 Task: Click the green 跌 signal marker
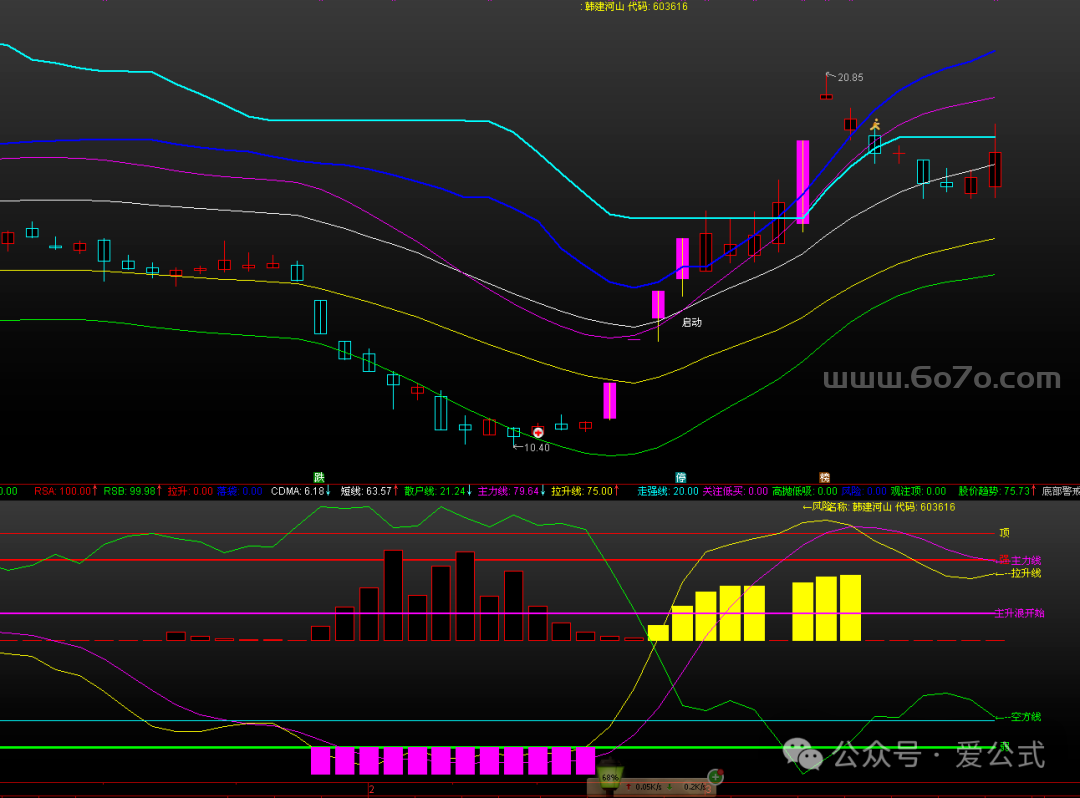319,477
